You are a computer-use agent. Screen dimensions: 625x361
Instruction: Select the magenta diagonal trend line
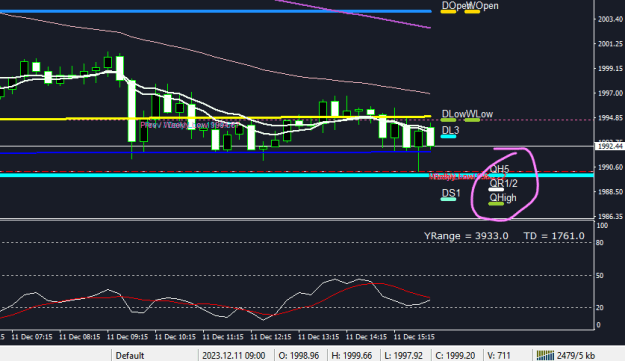coord(353,14)
